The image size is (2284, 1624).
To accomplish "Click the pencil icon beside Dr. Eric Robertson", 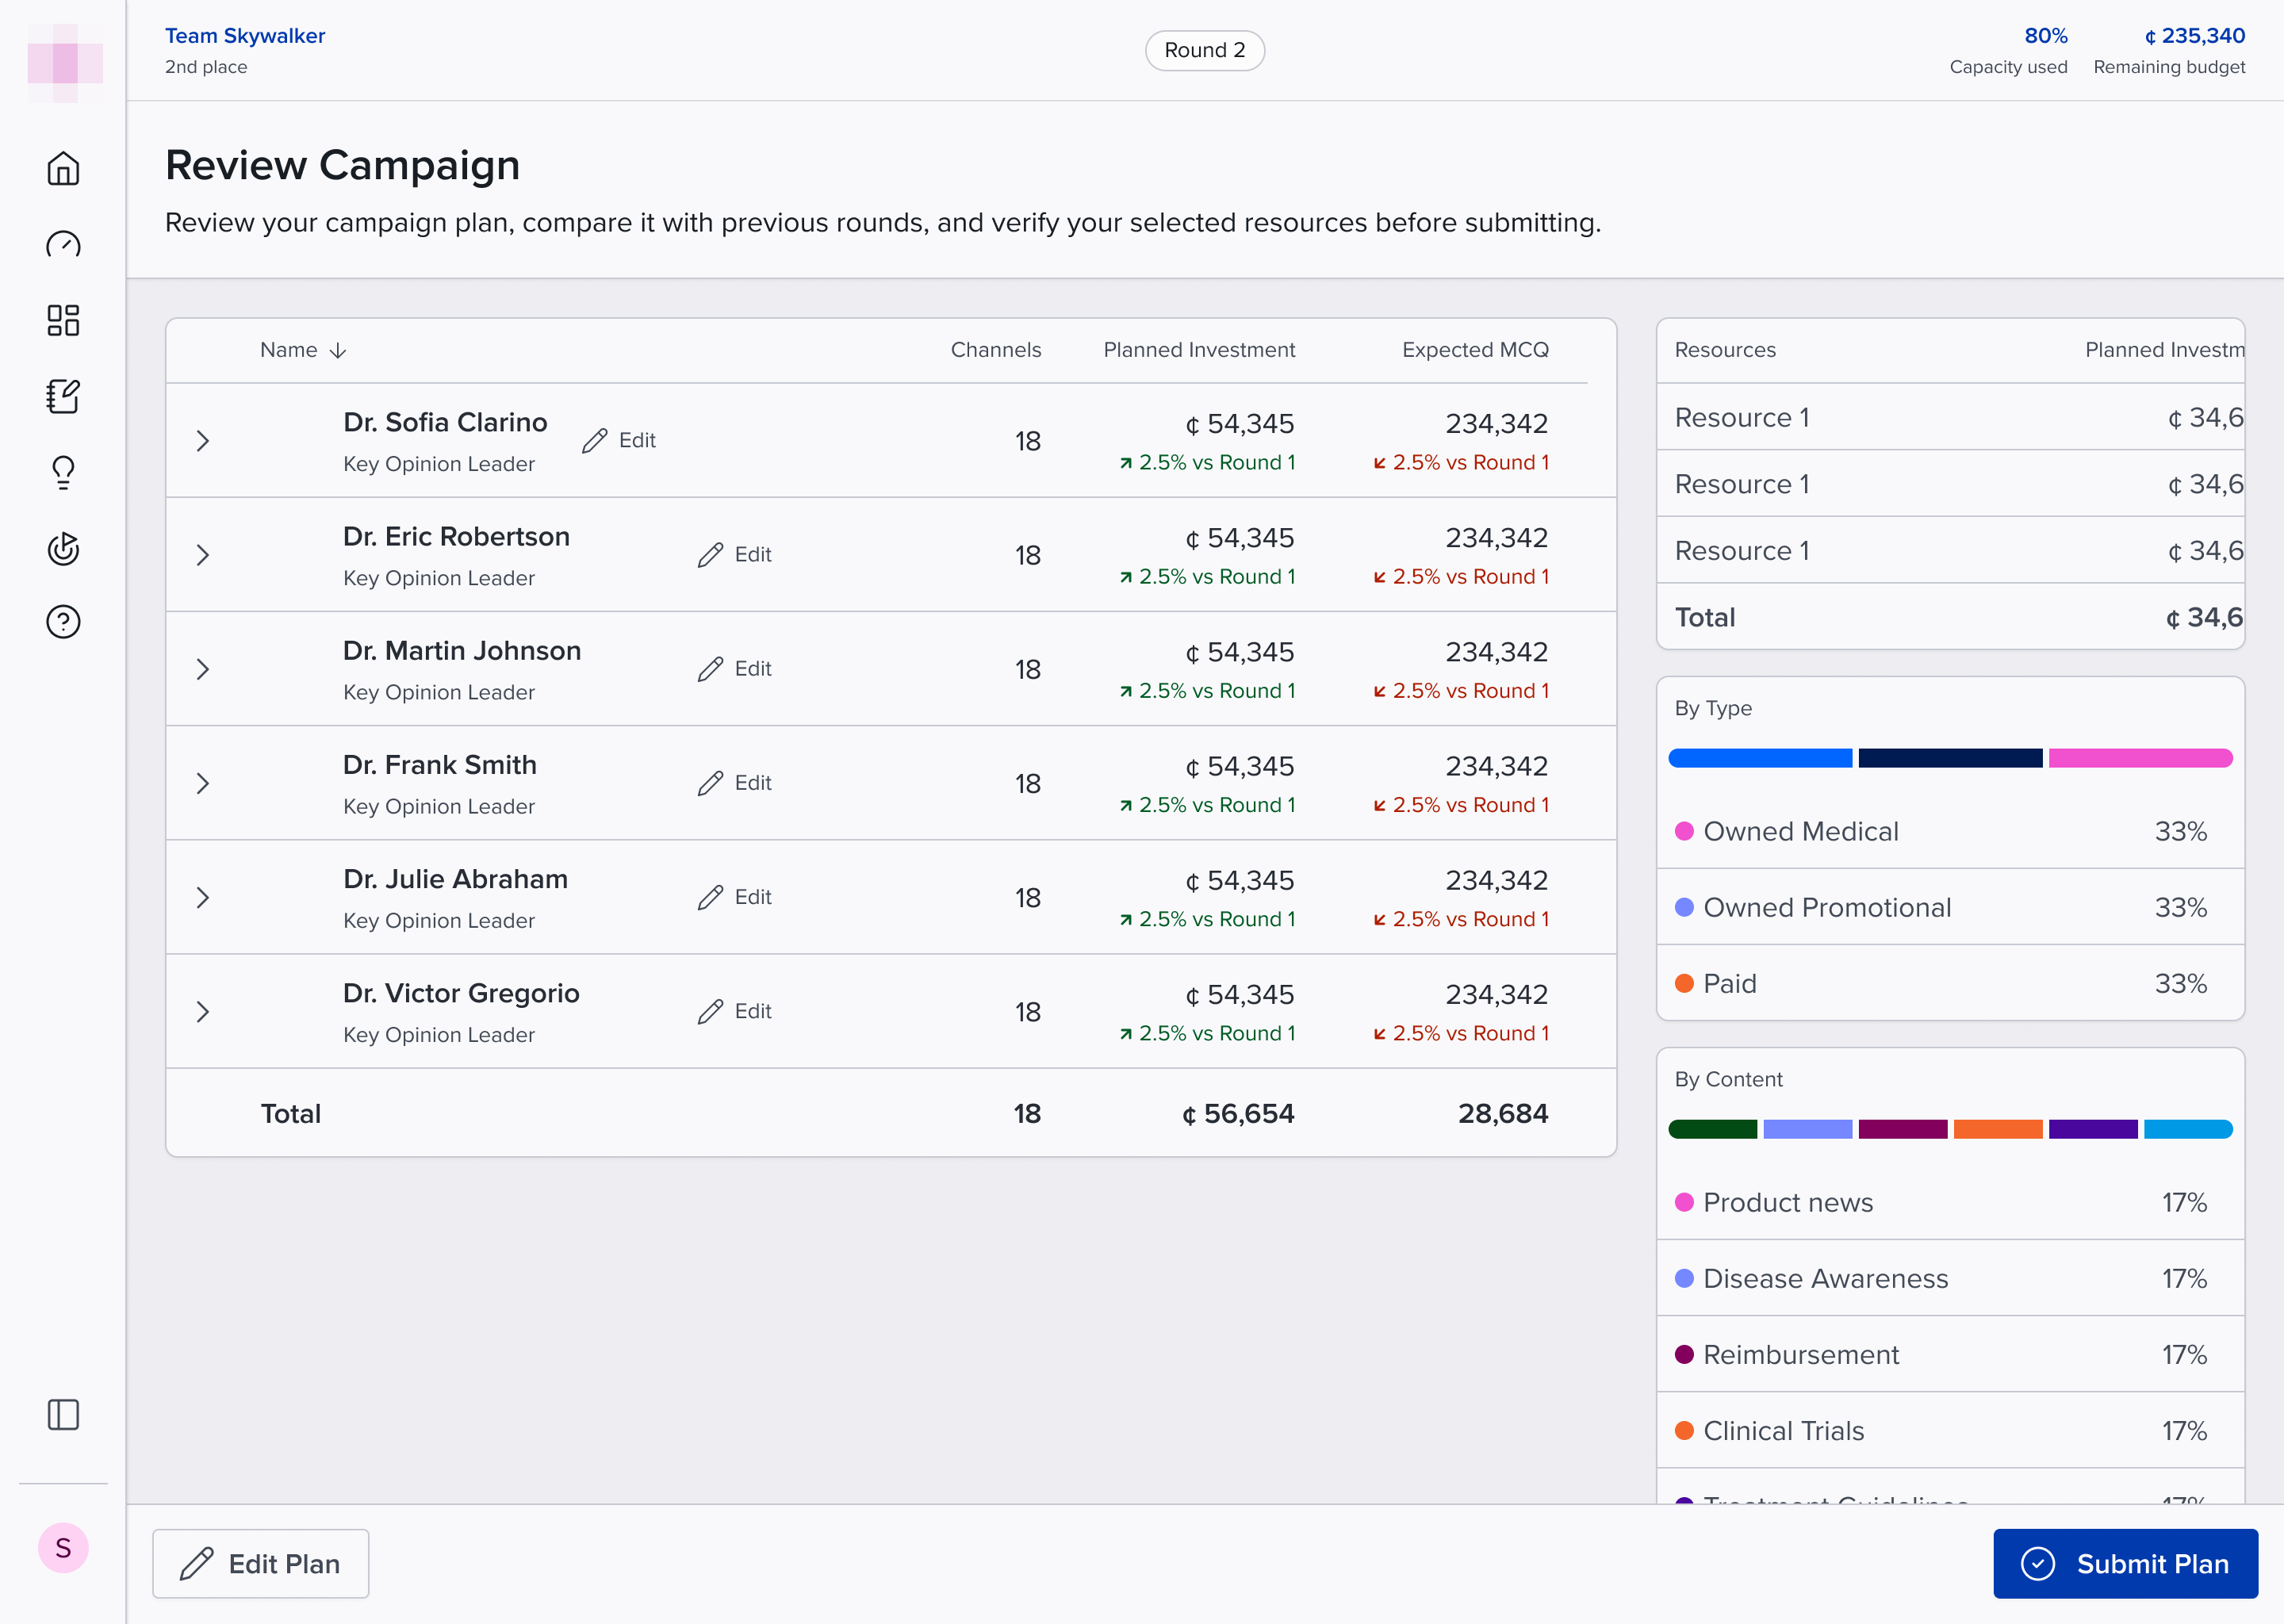I will point(710,555).
